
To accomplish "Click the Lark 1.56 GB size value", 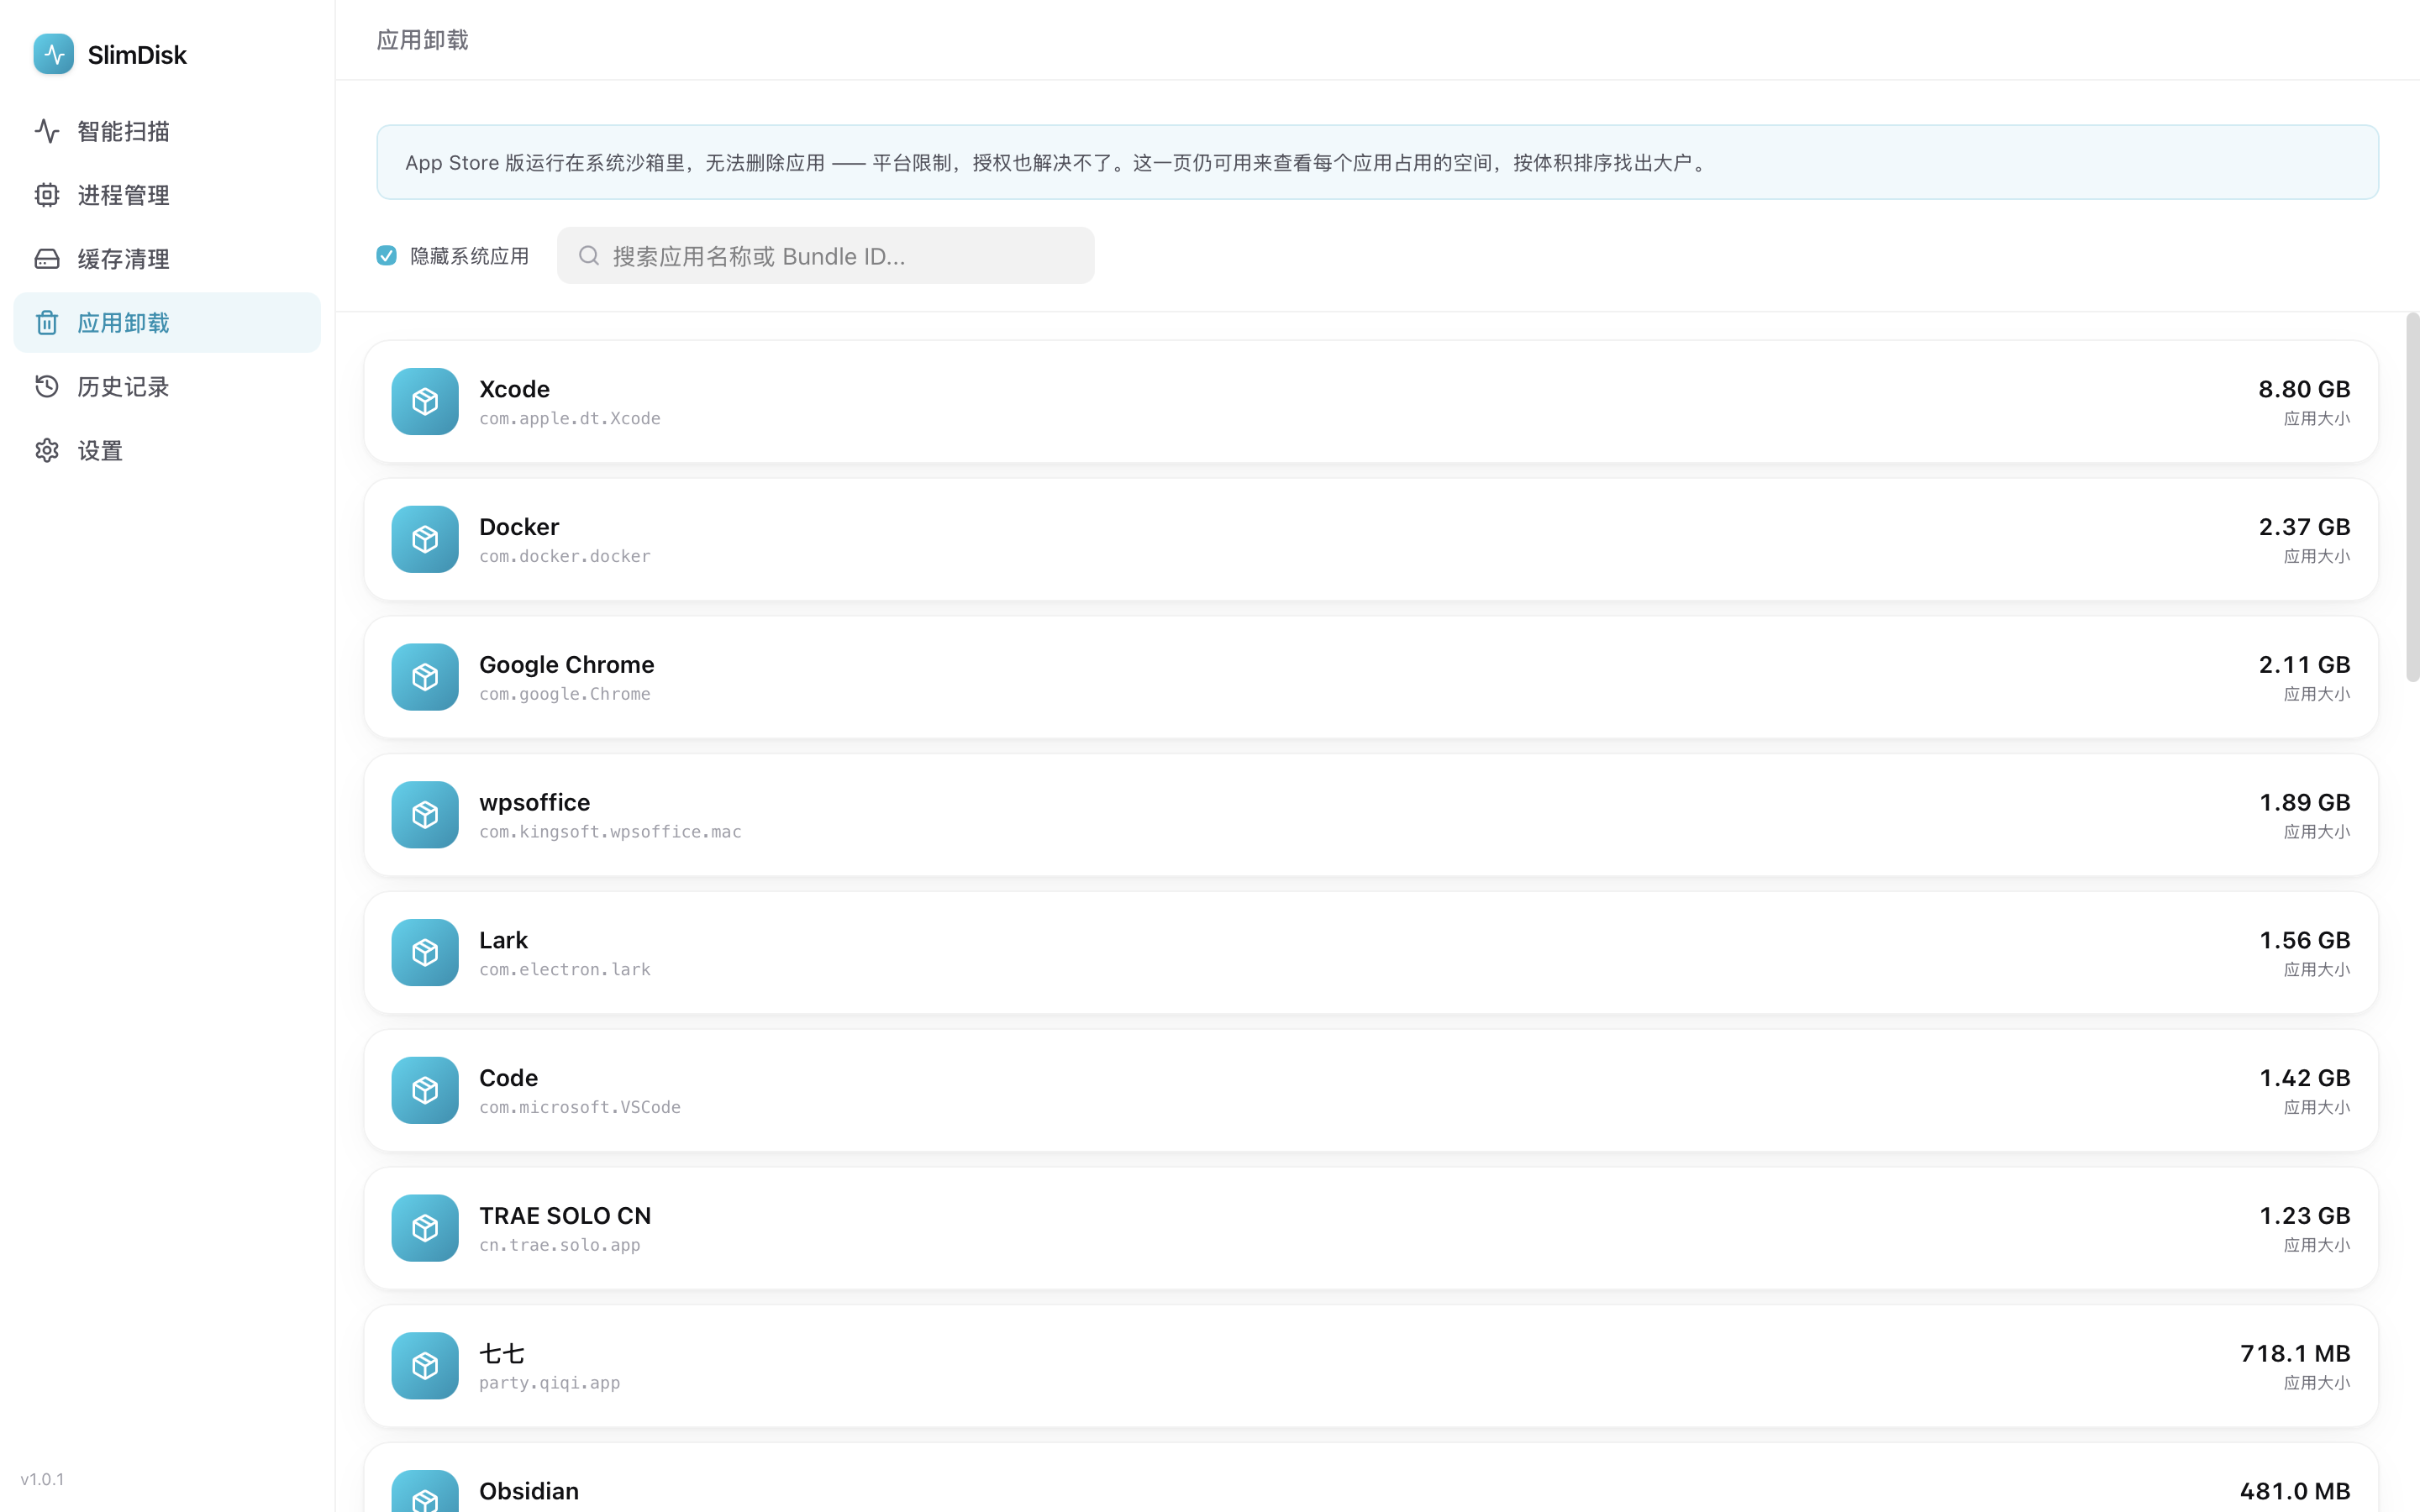I will pyautogui.click(x=2304, y=940).
